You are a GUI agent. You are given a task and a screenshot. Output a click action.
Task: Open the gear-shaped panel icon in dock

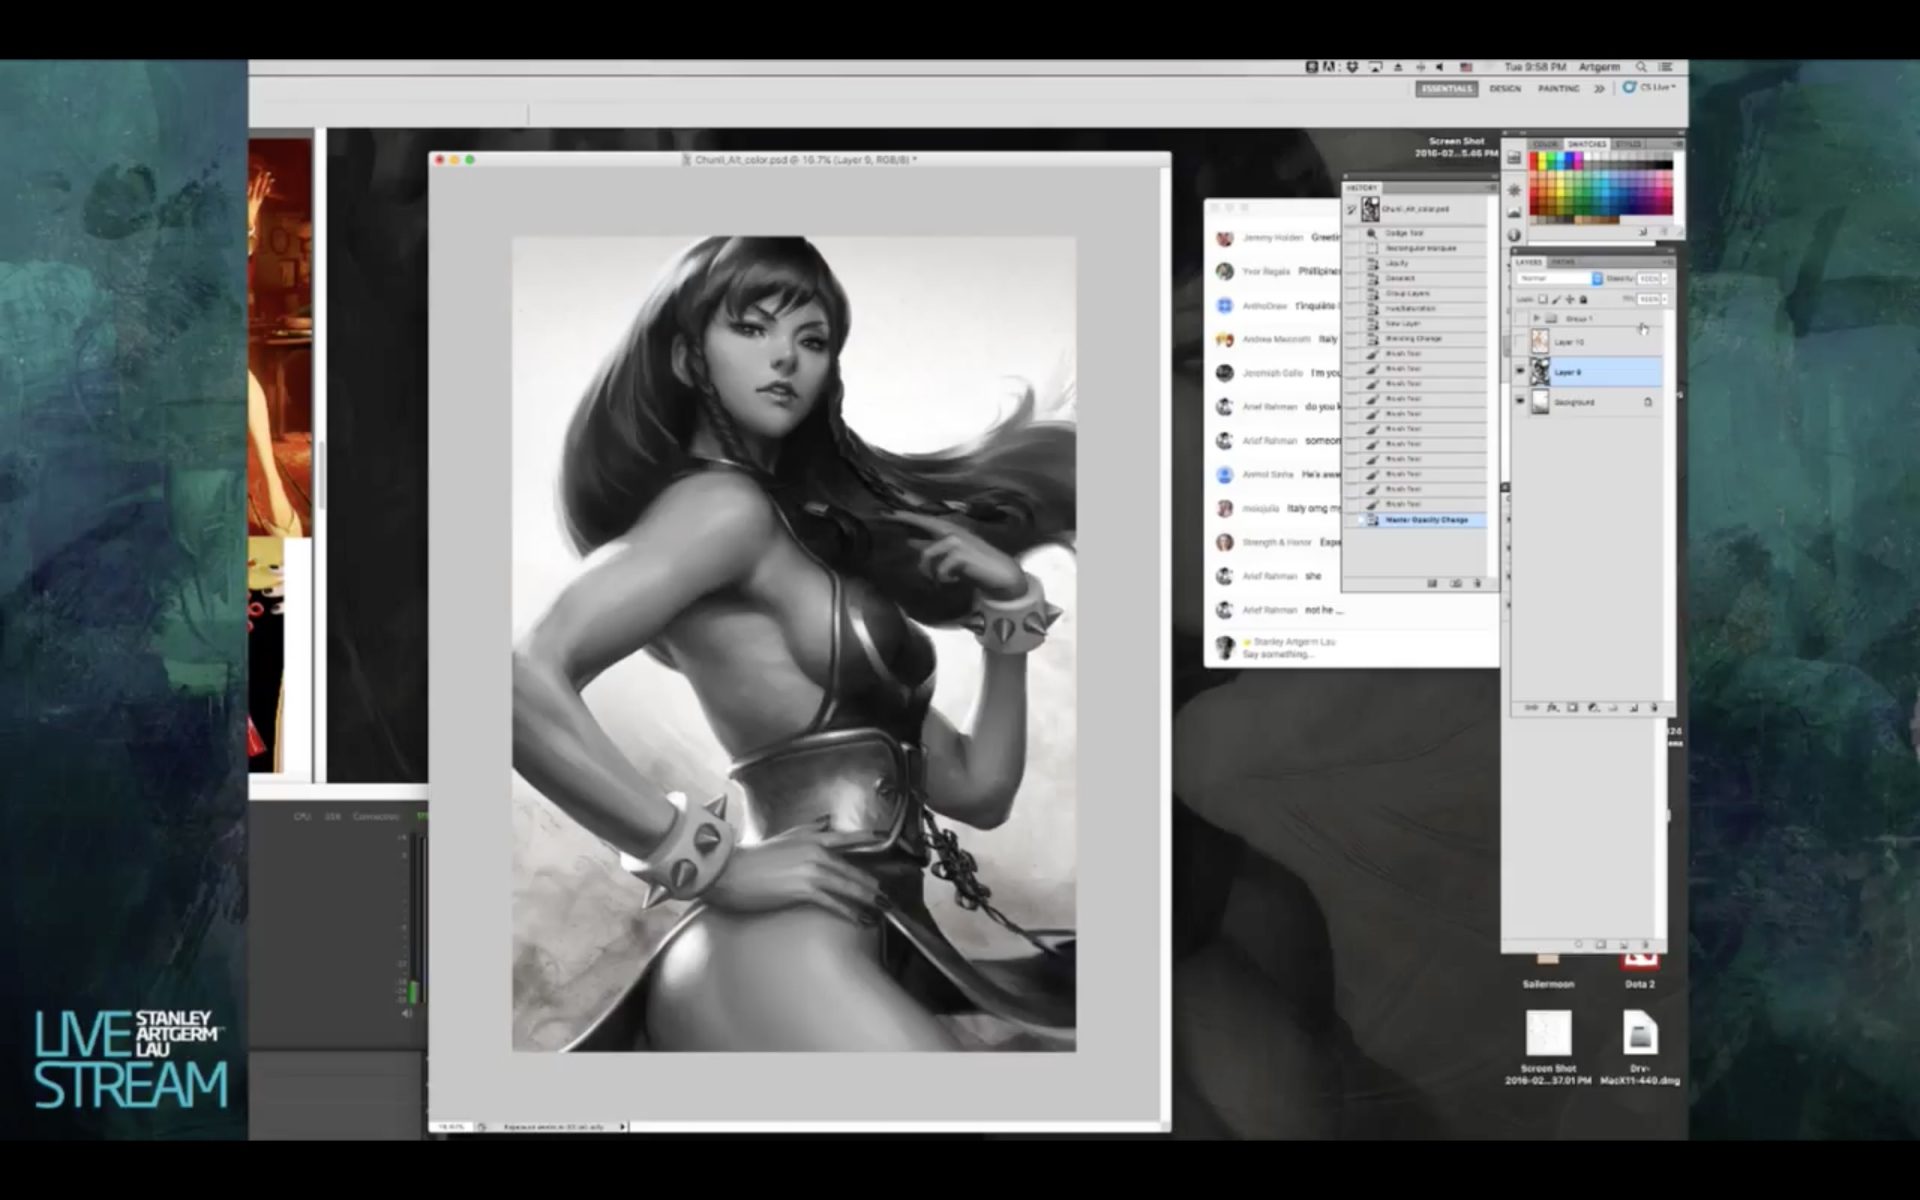[x=1513, y=189]
